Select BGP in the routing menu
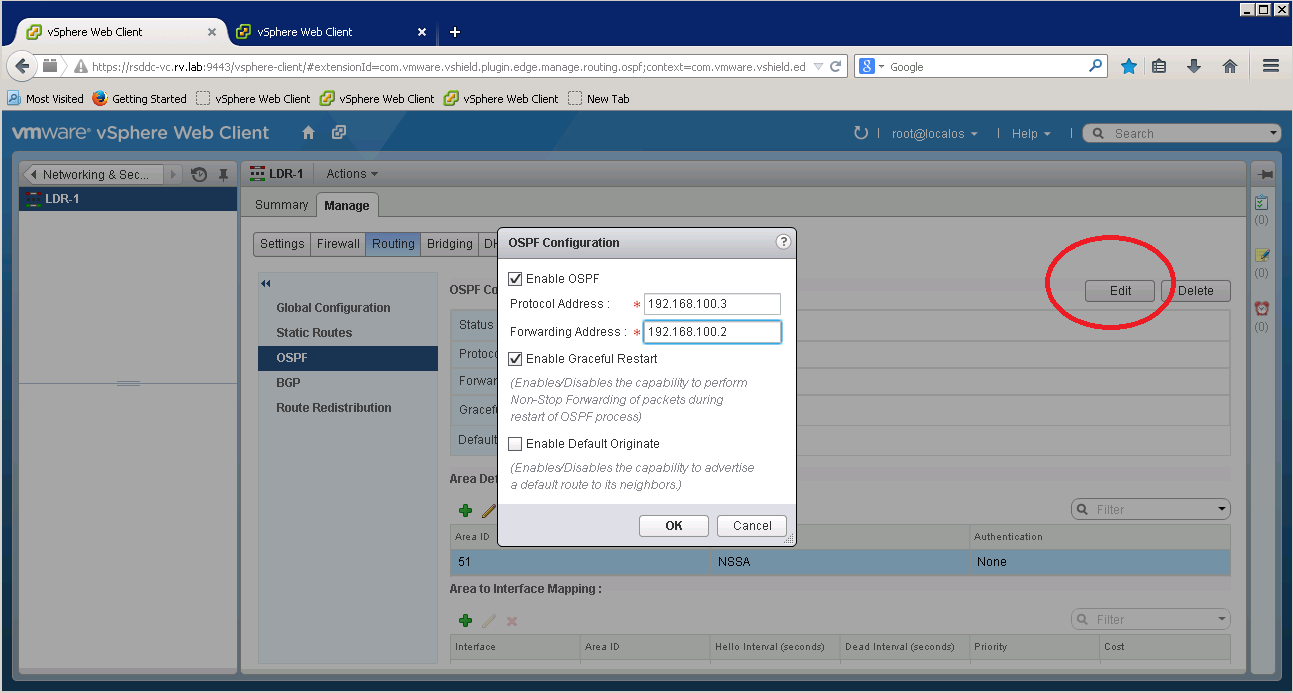 (288, 383)
